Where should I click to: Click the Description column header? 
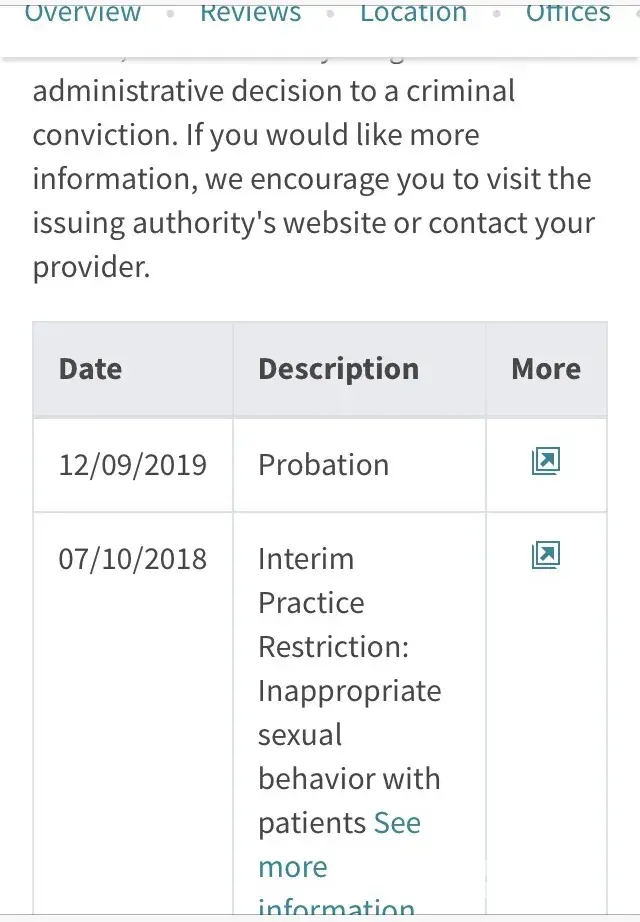tap(338, 369)
